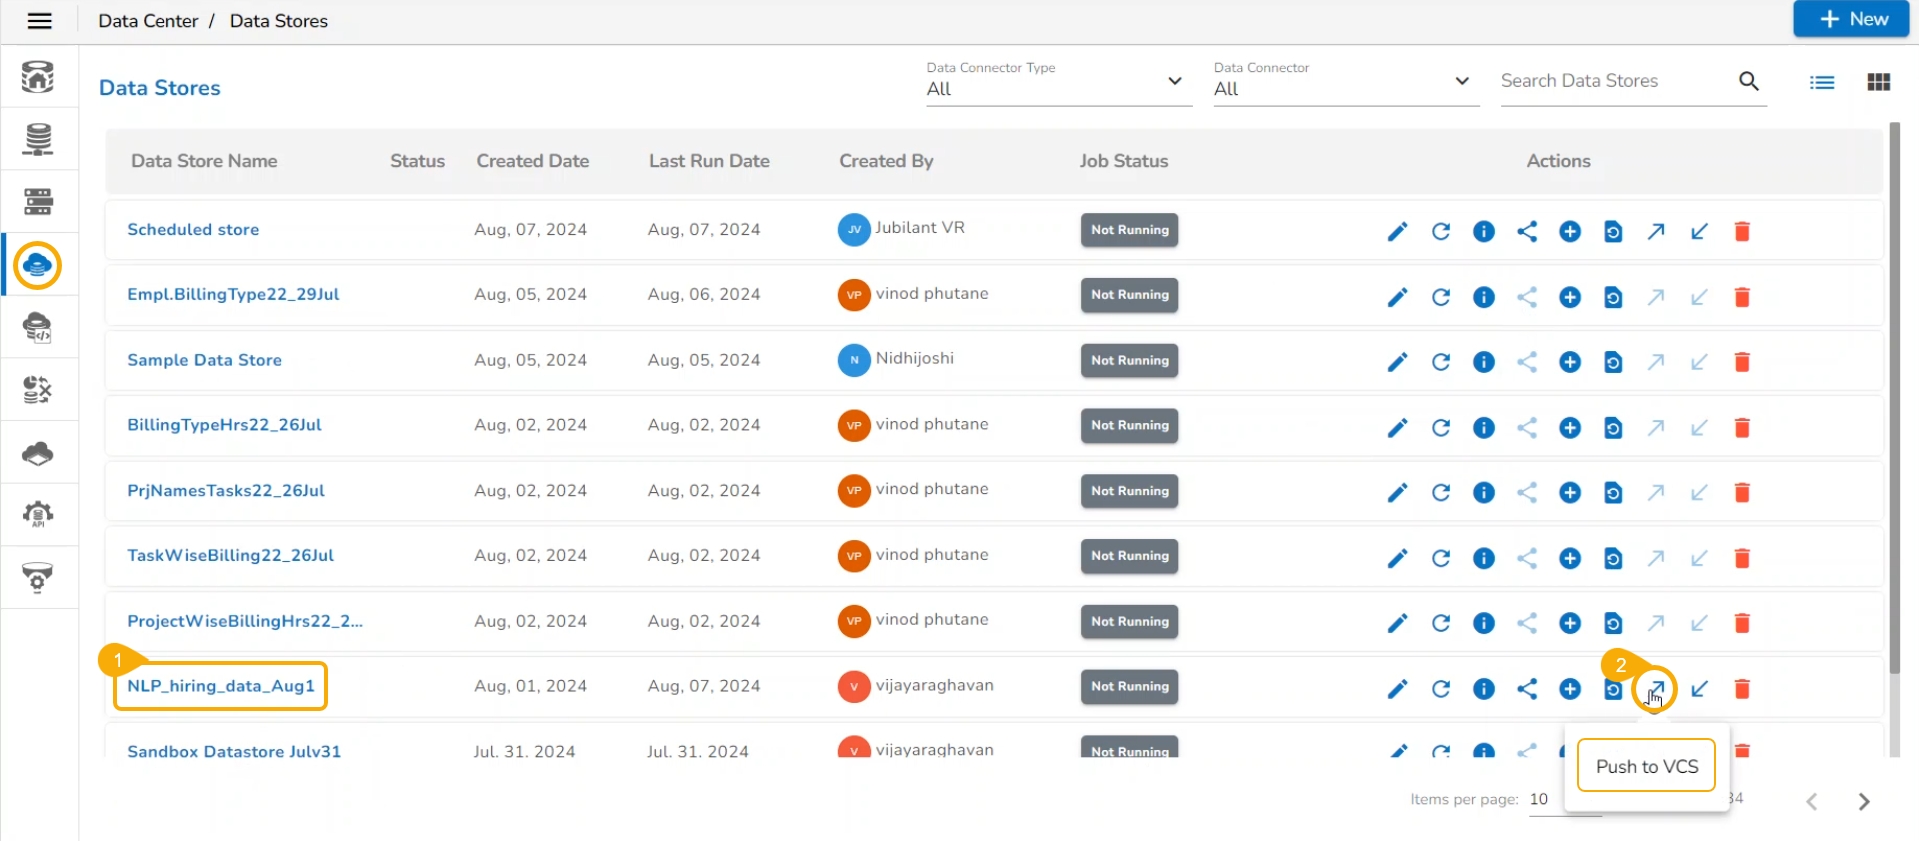Click Pull from VCS arrow for Scheduled store
Screen dimensions: 1919x841
point(1699,232)
